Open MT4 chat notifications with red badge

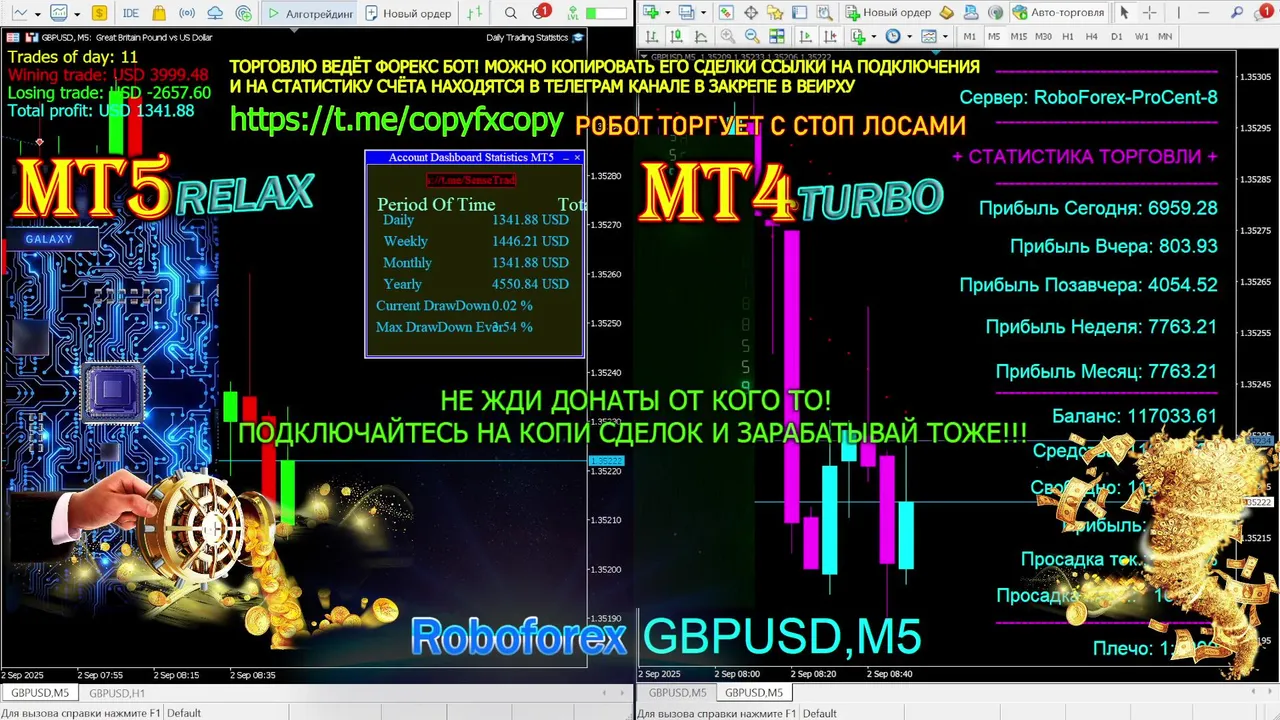(x=1262, y=12)
